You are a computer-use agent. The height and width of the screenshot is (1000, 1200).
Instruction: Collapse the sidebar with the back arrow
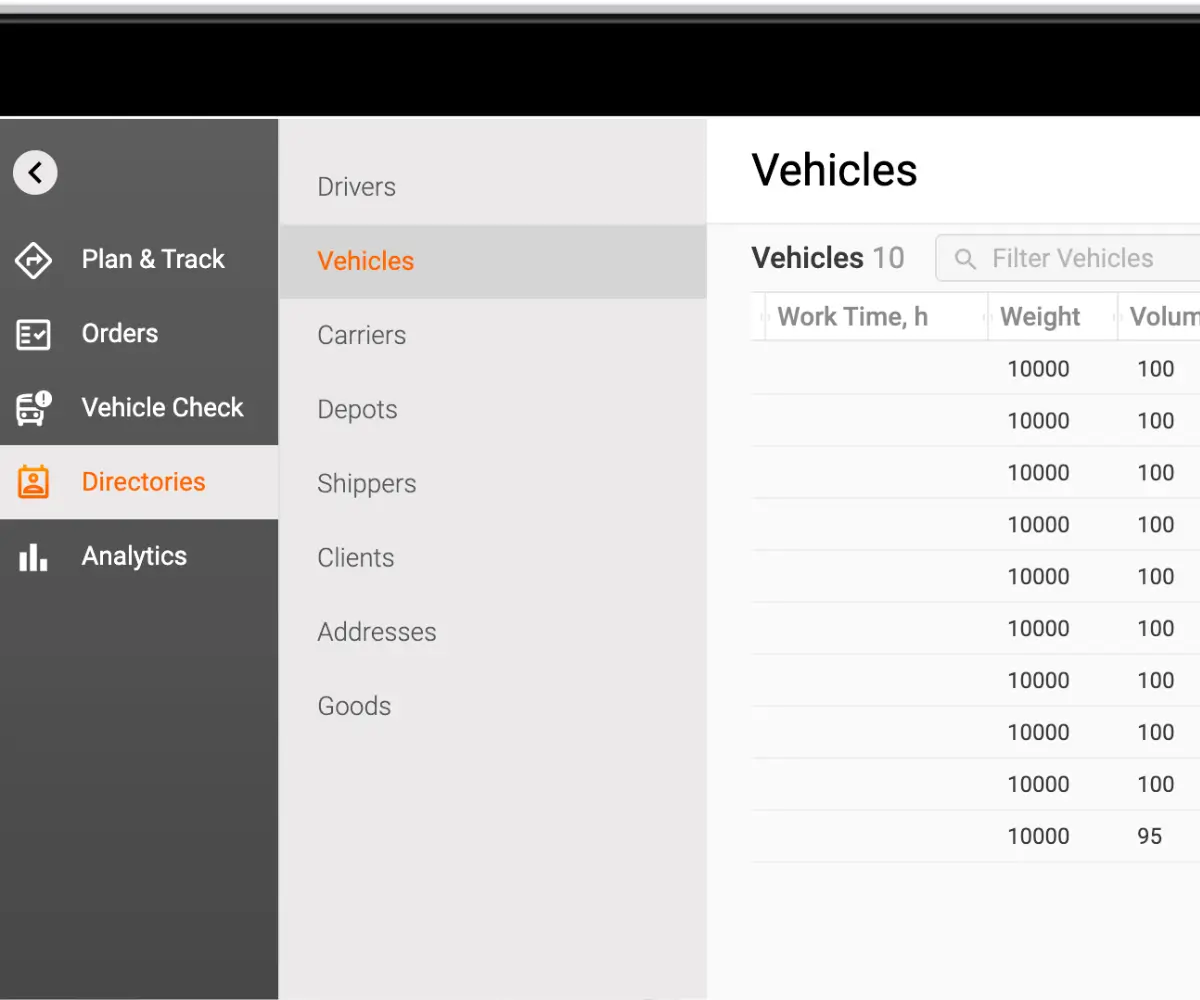click(35, 173)
